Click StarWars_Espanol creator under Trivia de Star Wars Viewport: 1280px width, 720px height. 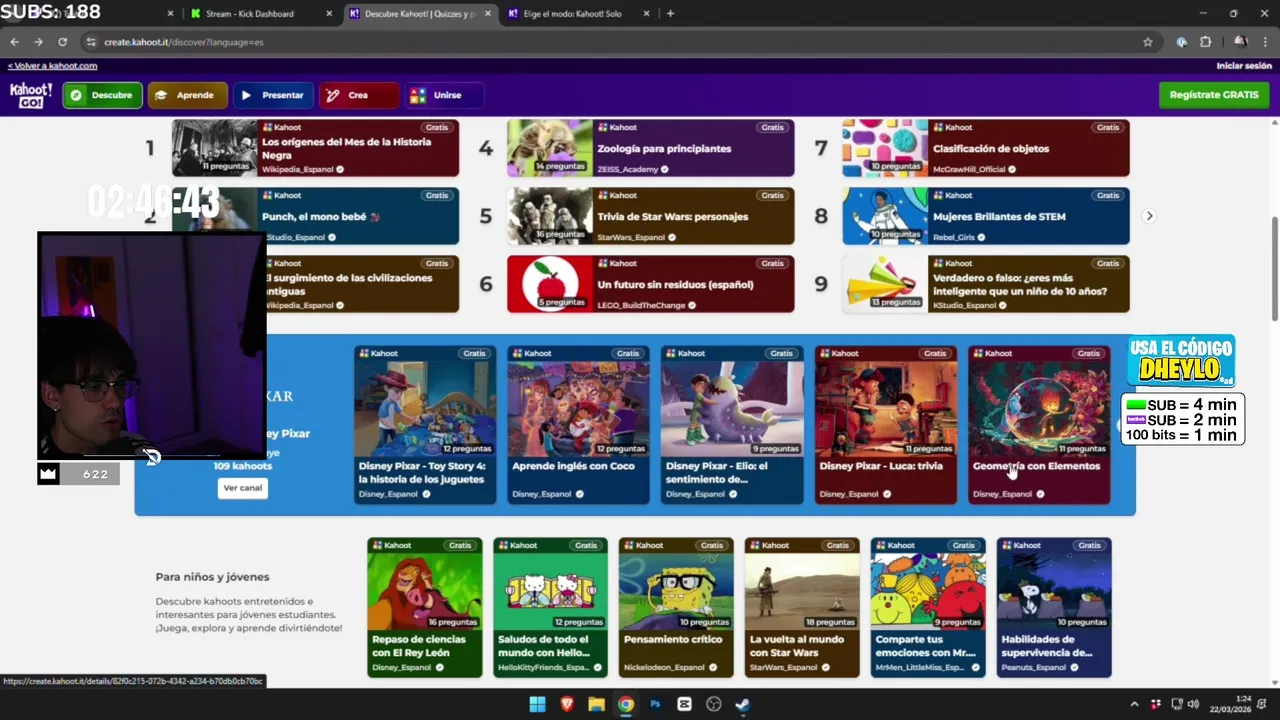click(631, 237)
